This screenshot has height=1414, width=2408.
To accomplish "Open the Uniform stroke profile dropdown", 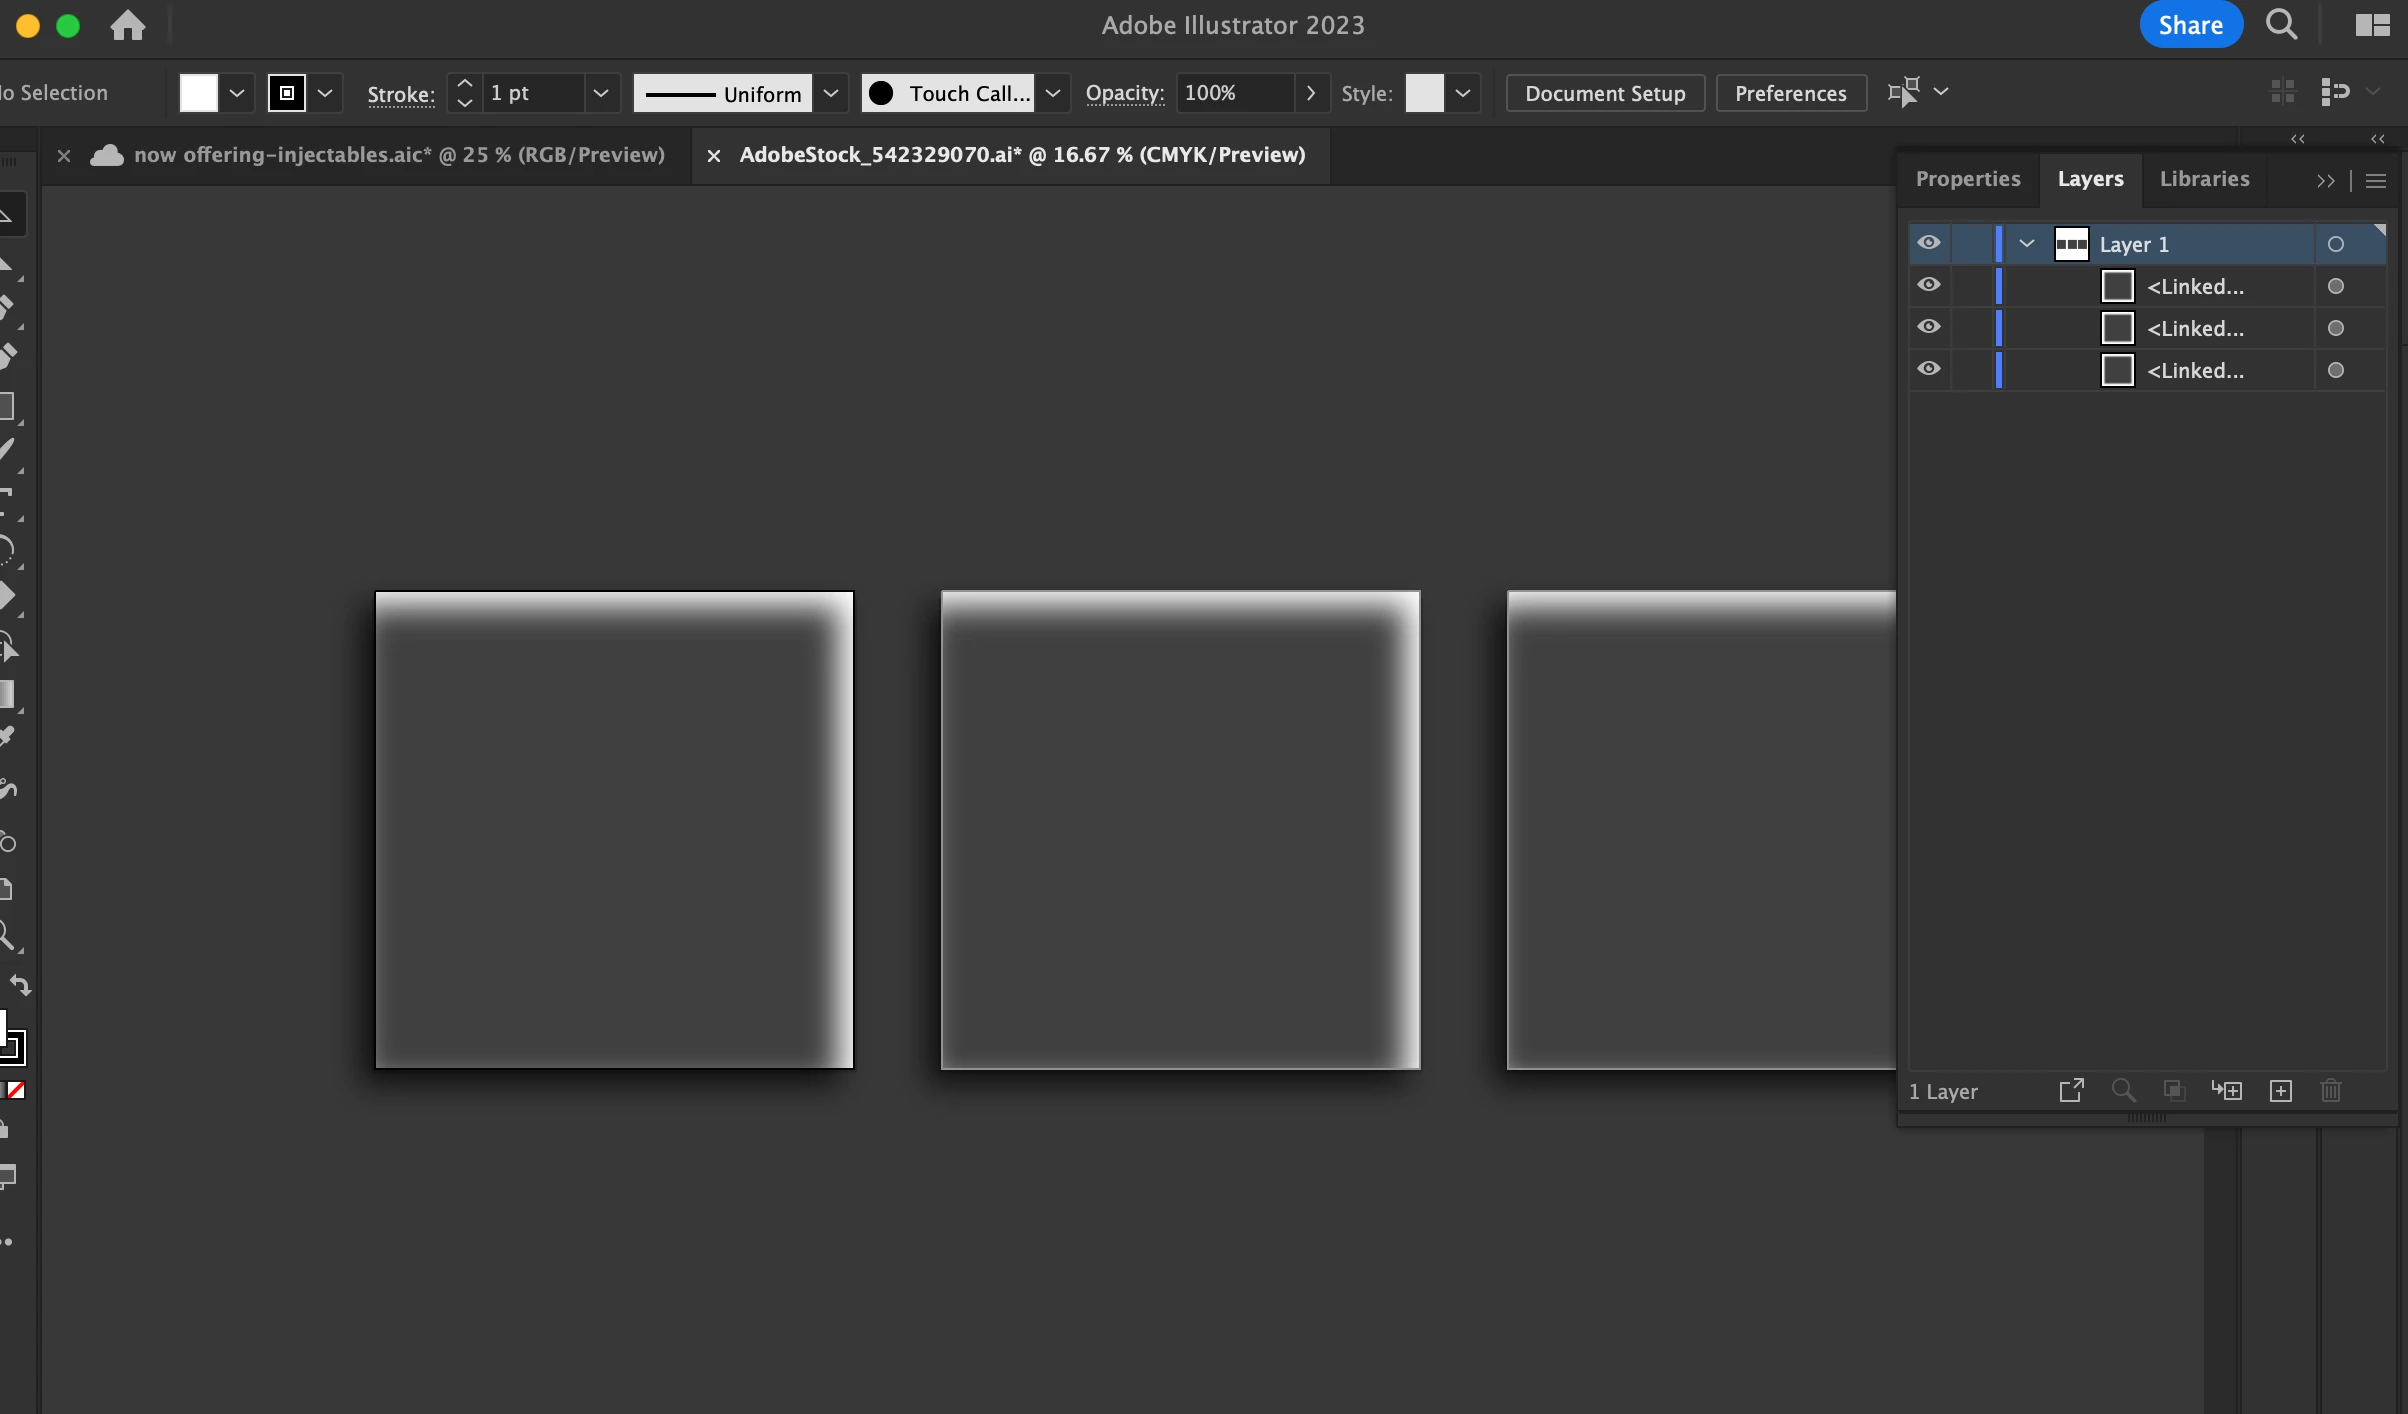I will (x=830, y=93).
